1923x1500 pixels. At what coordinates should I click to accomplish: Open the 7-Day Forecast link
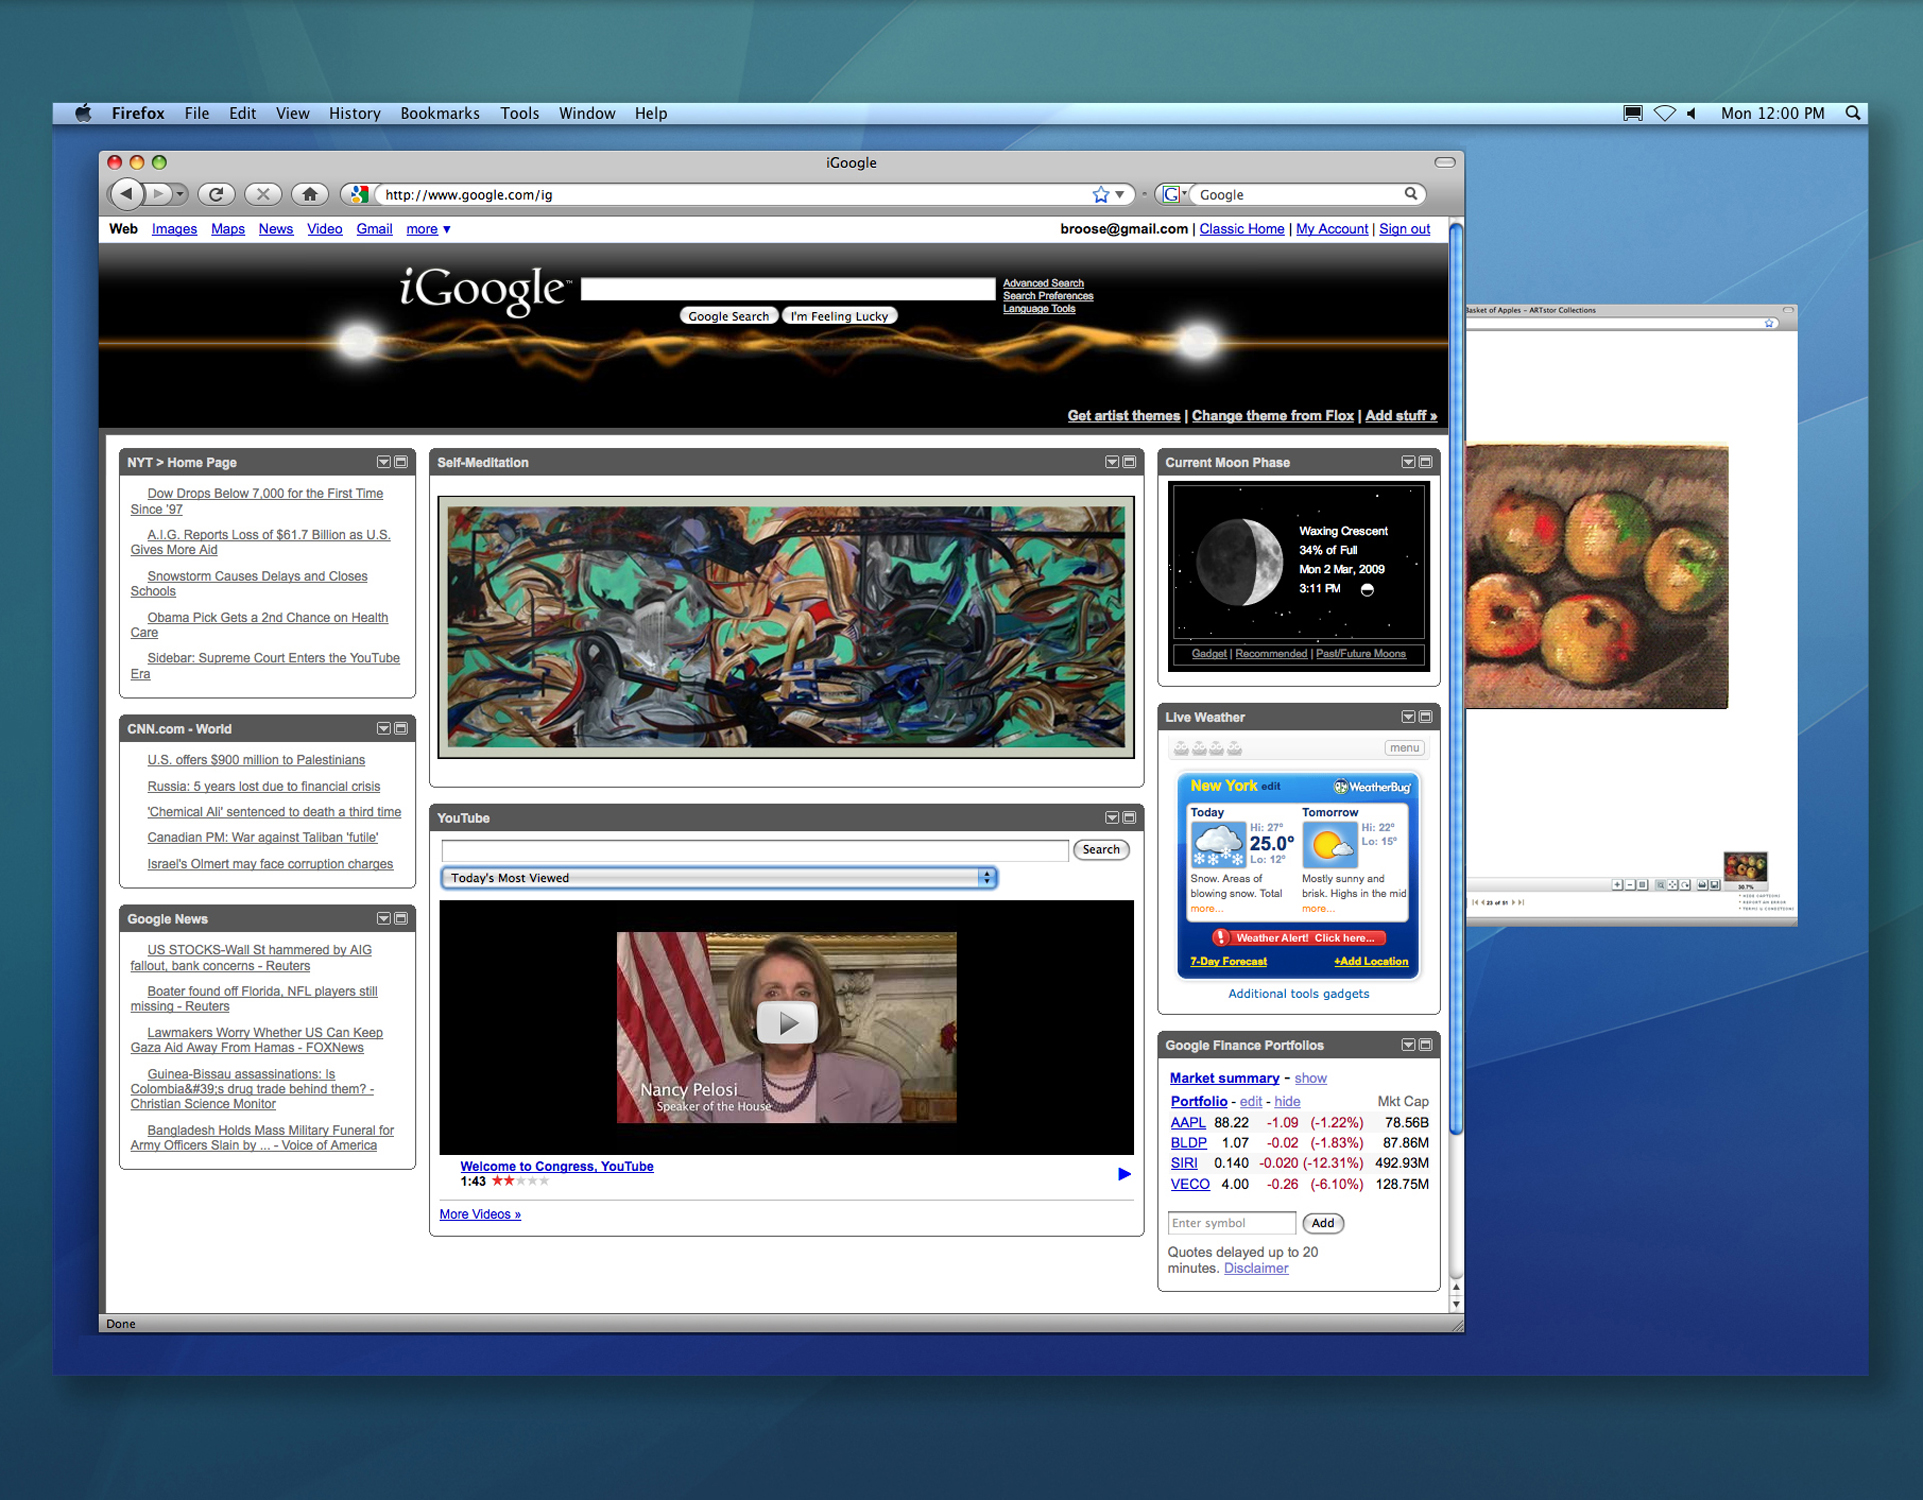(1228, 961)
